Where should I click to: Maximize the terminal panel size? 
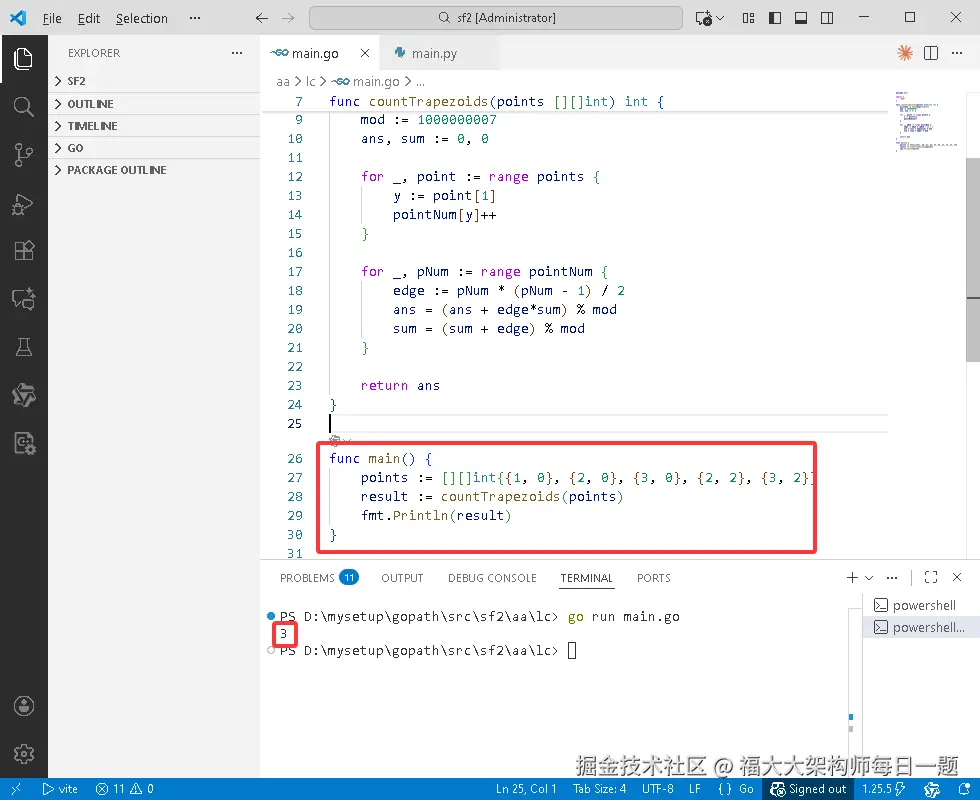click(931, 578)
